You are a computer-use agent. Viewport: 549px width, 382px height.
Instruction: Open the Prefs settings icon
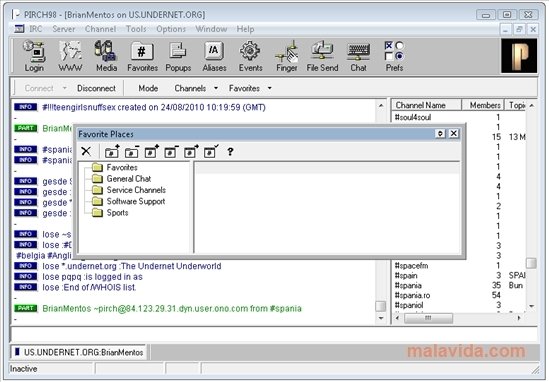tap(394, 56)
